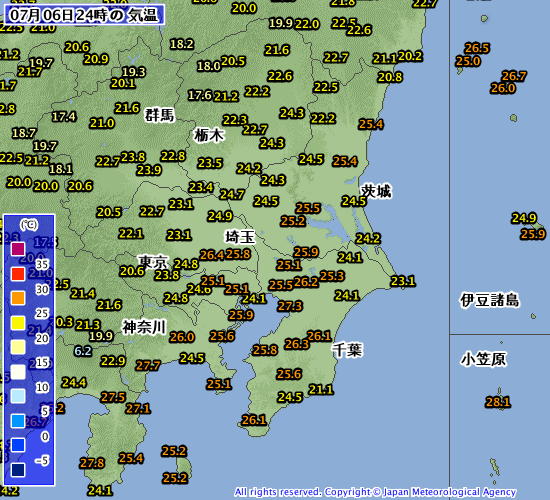Screen dimensions: 550x500
Task: Click the 28.1 reading in 小笠原
Action: pos(498,402)
